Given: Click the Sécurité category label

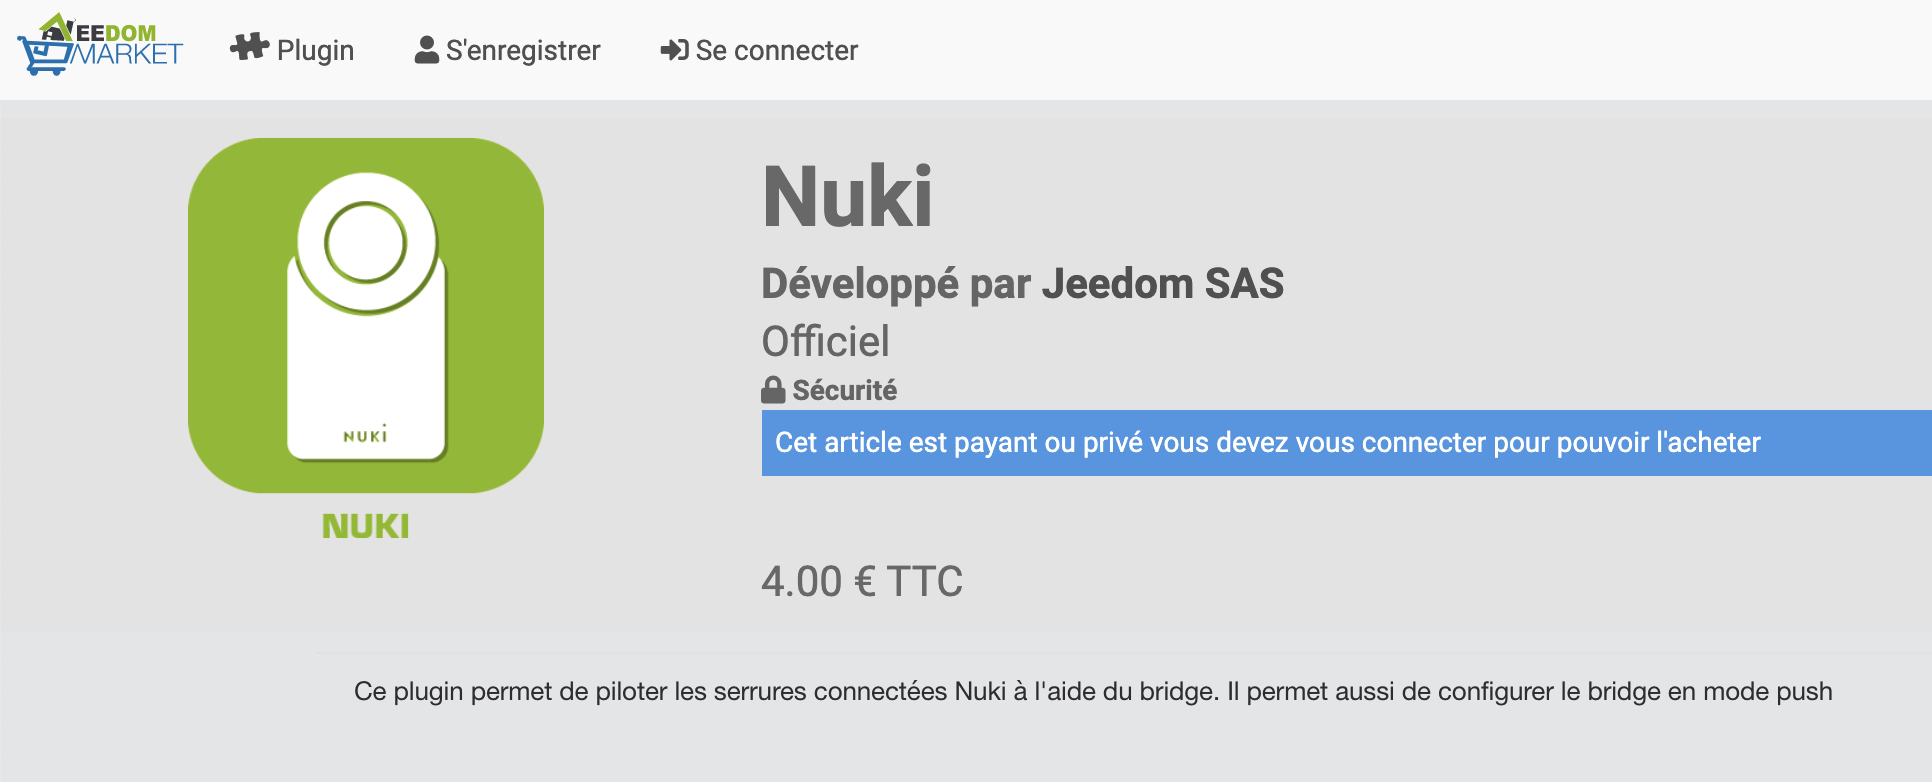Looking at the screenshot, I should (845, 390).
